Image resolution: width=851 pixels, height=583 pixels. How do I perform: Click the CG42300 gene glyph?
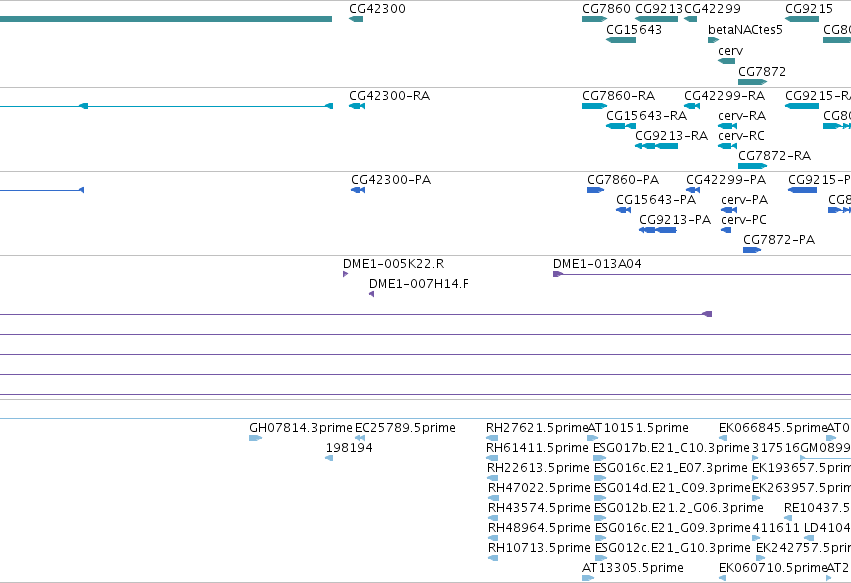coord(356,20)
